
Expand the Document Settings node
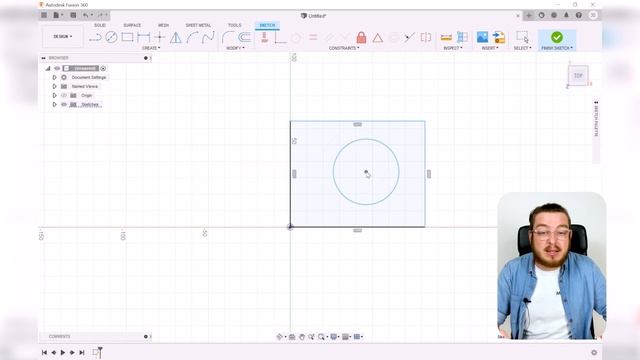54,78
